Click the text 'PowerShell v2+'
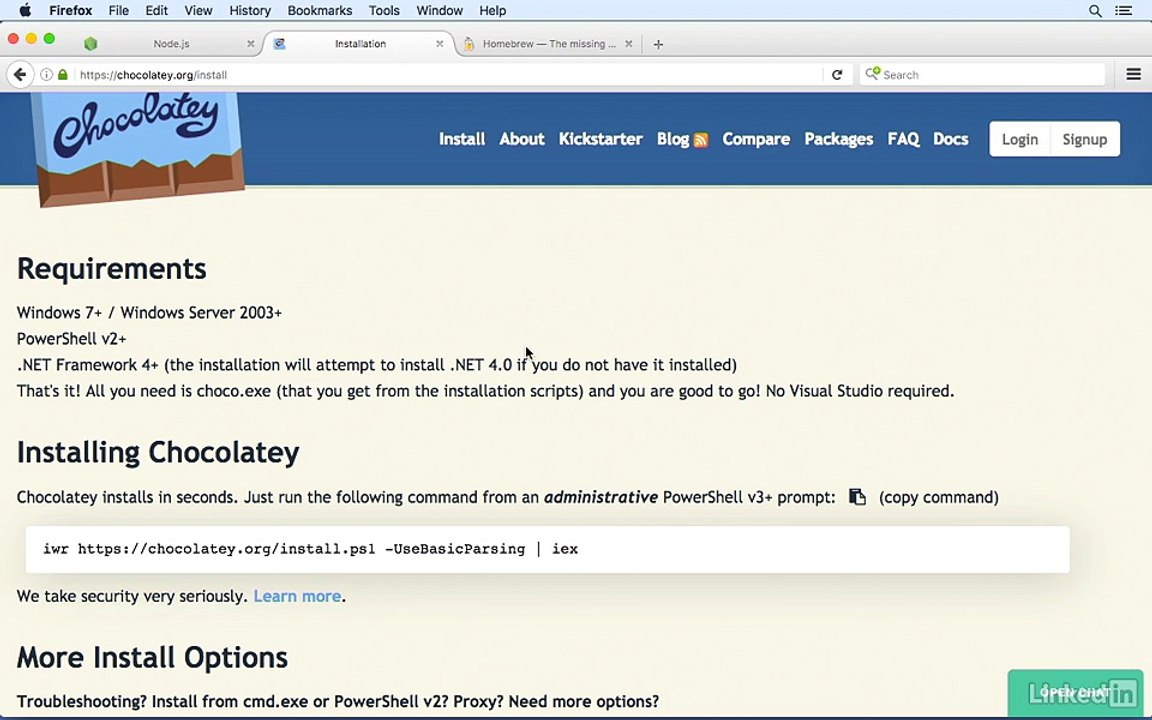 71,339
